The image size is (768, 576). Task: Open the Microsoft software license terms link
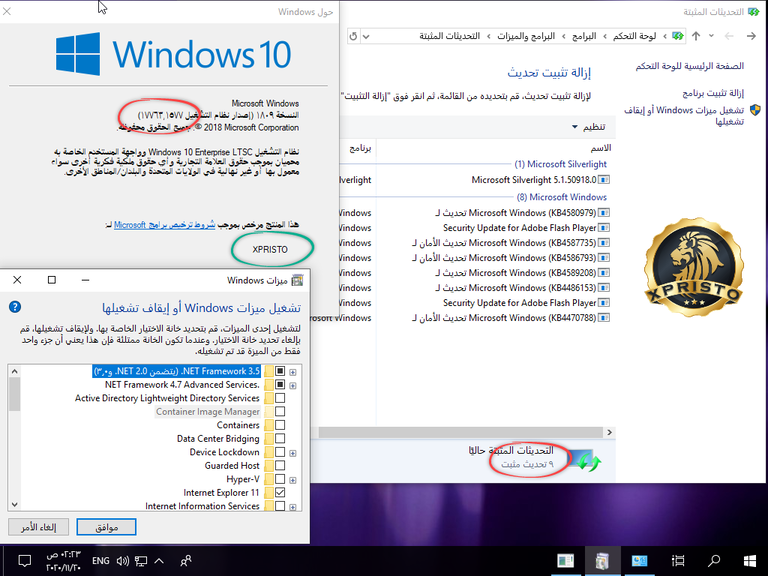[x=165, y=225]
